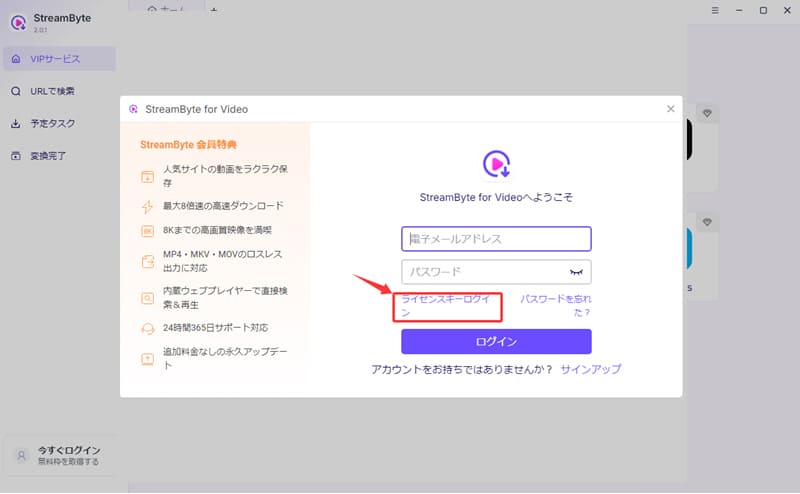This screenshot has height=494, width=800.
Task: Click the purple ログイン button
Action: click(496, 341)
